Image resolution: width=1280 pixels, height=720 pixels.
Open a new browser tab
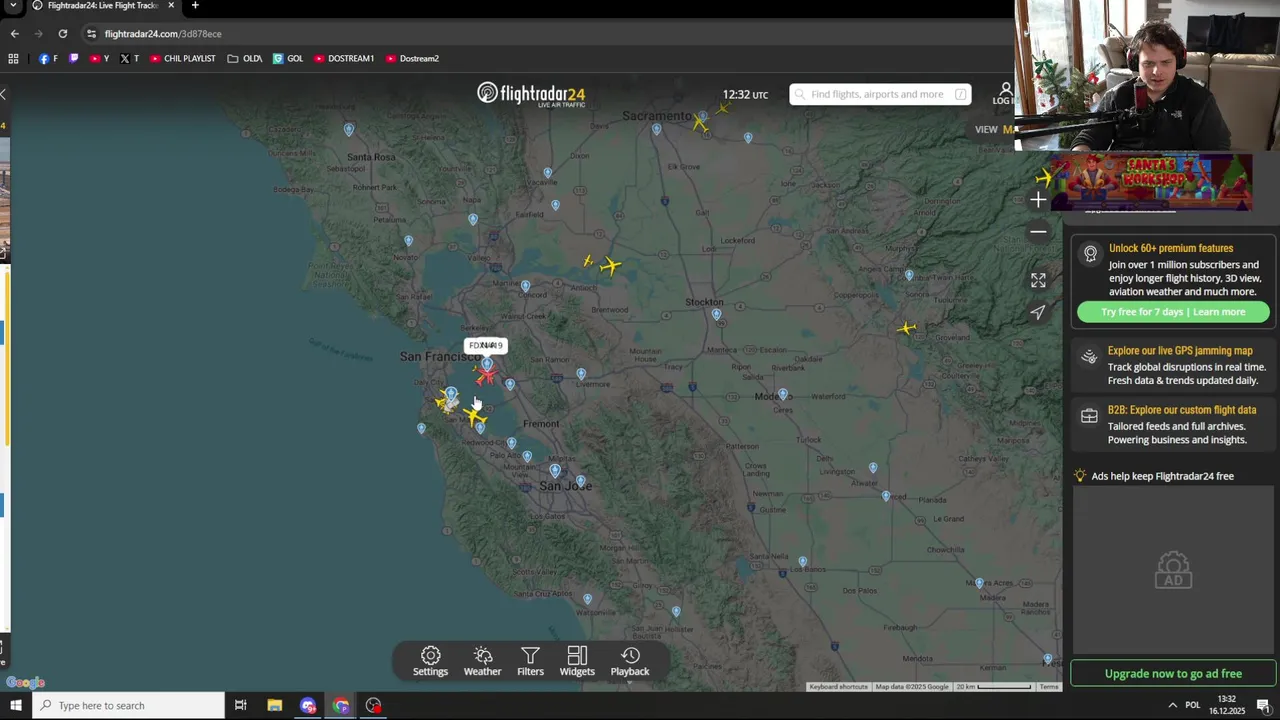pyautogui.click(x=195, y=6)
